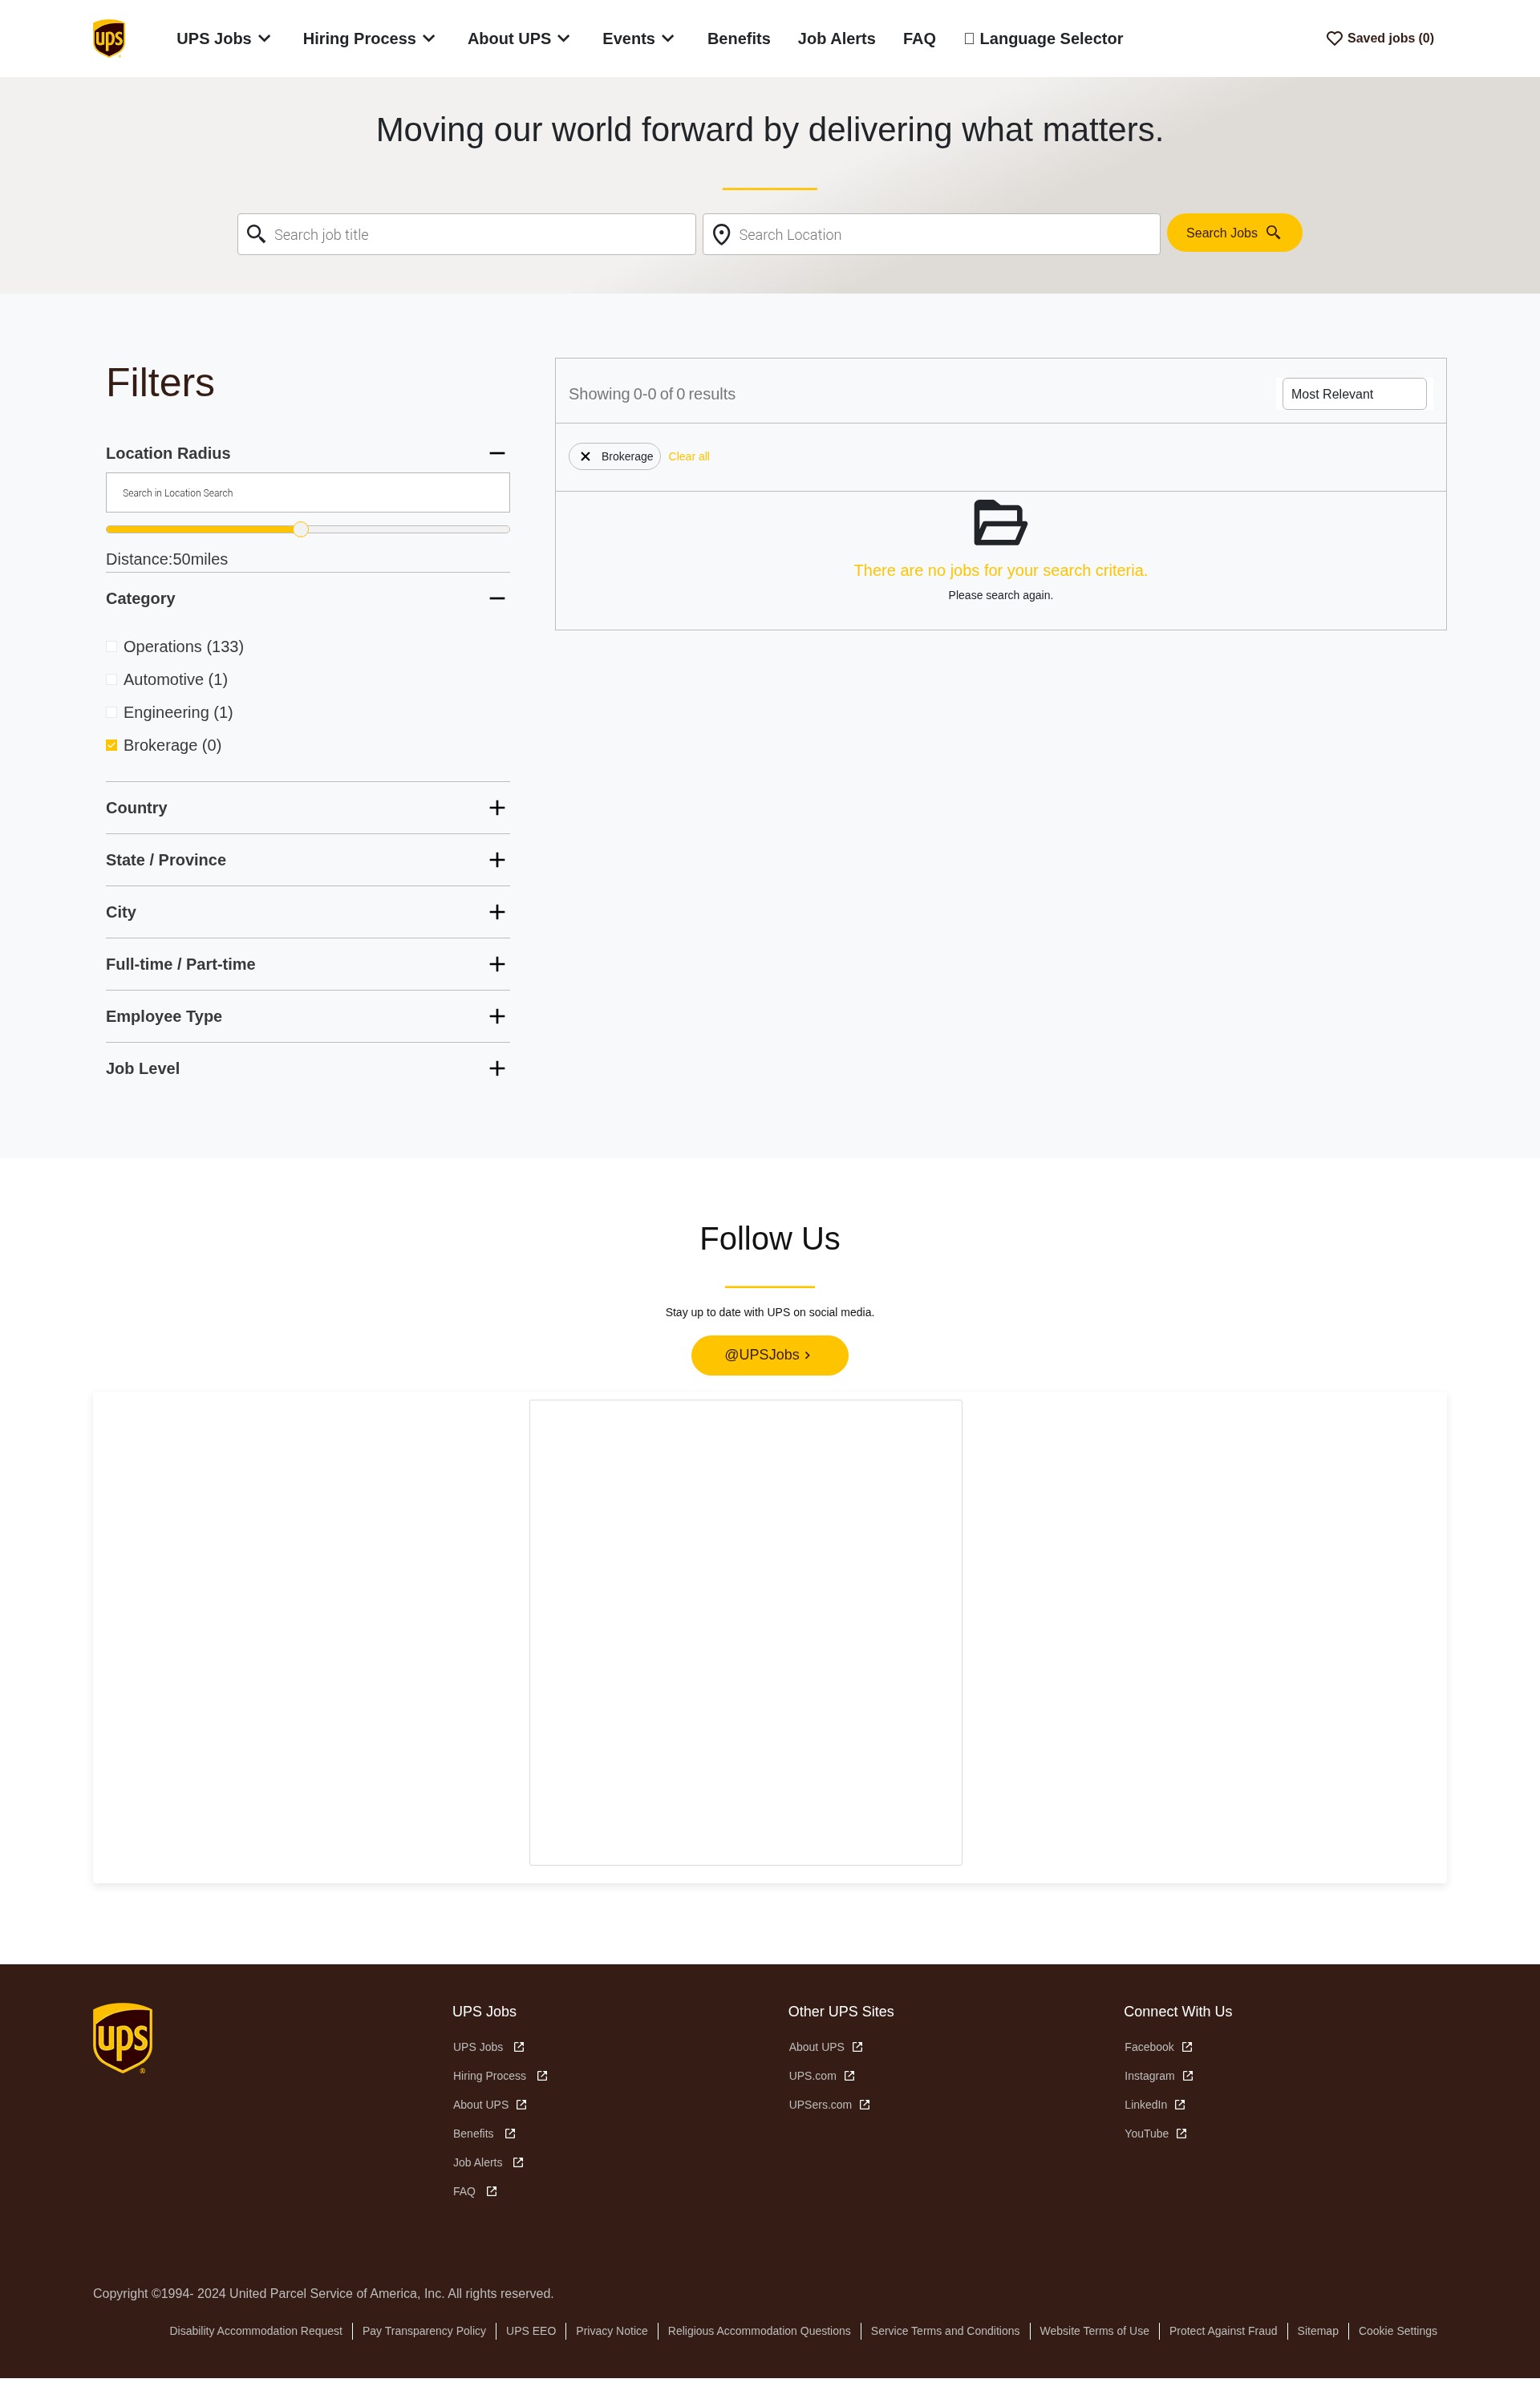Expand the Full-time / Part-time filter
The width and height of the screenshot is (1540, 2391).
click(497, 964)
